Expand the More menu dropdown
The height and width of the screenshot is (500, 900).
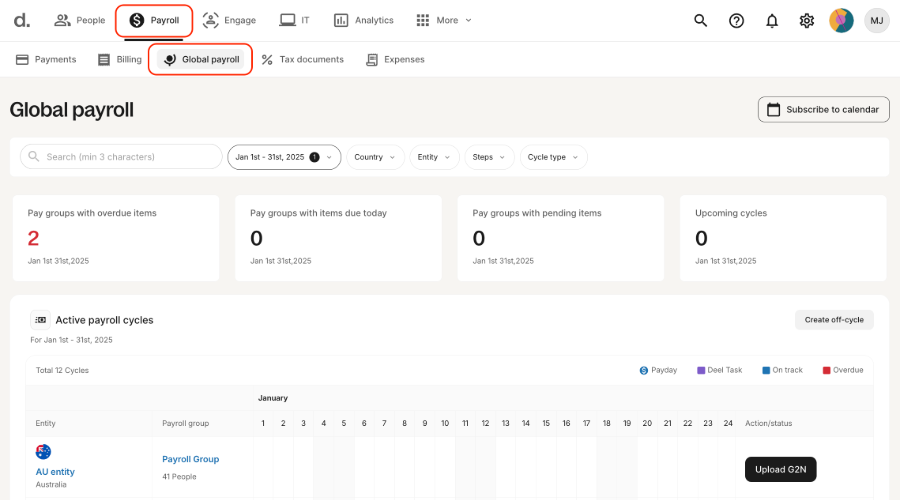click(443, 20)
